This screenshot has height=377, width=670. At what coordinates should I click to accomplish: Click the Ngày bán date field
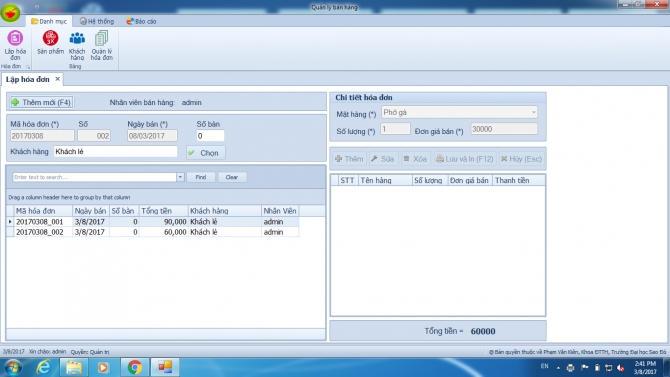152,136
